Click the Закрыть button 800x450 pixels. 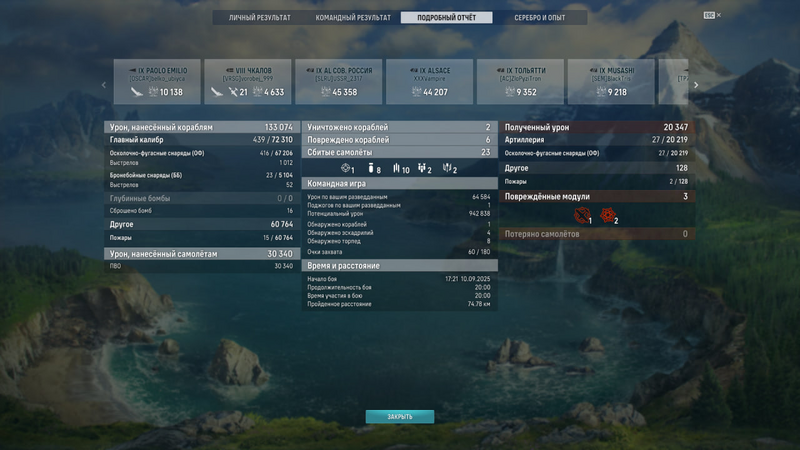coord(400,417)
